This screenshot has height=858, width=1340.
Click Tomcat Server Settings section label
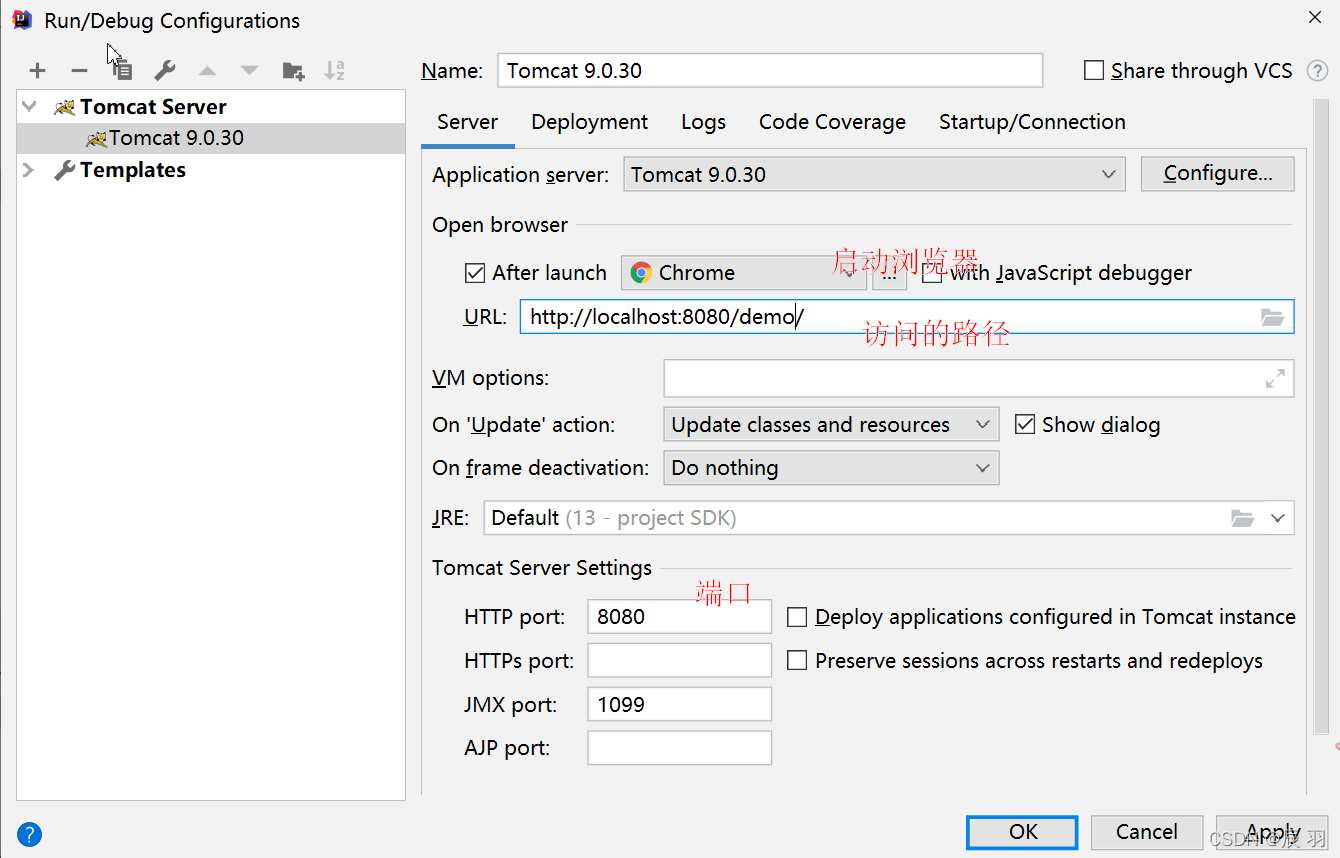542,568
